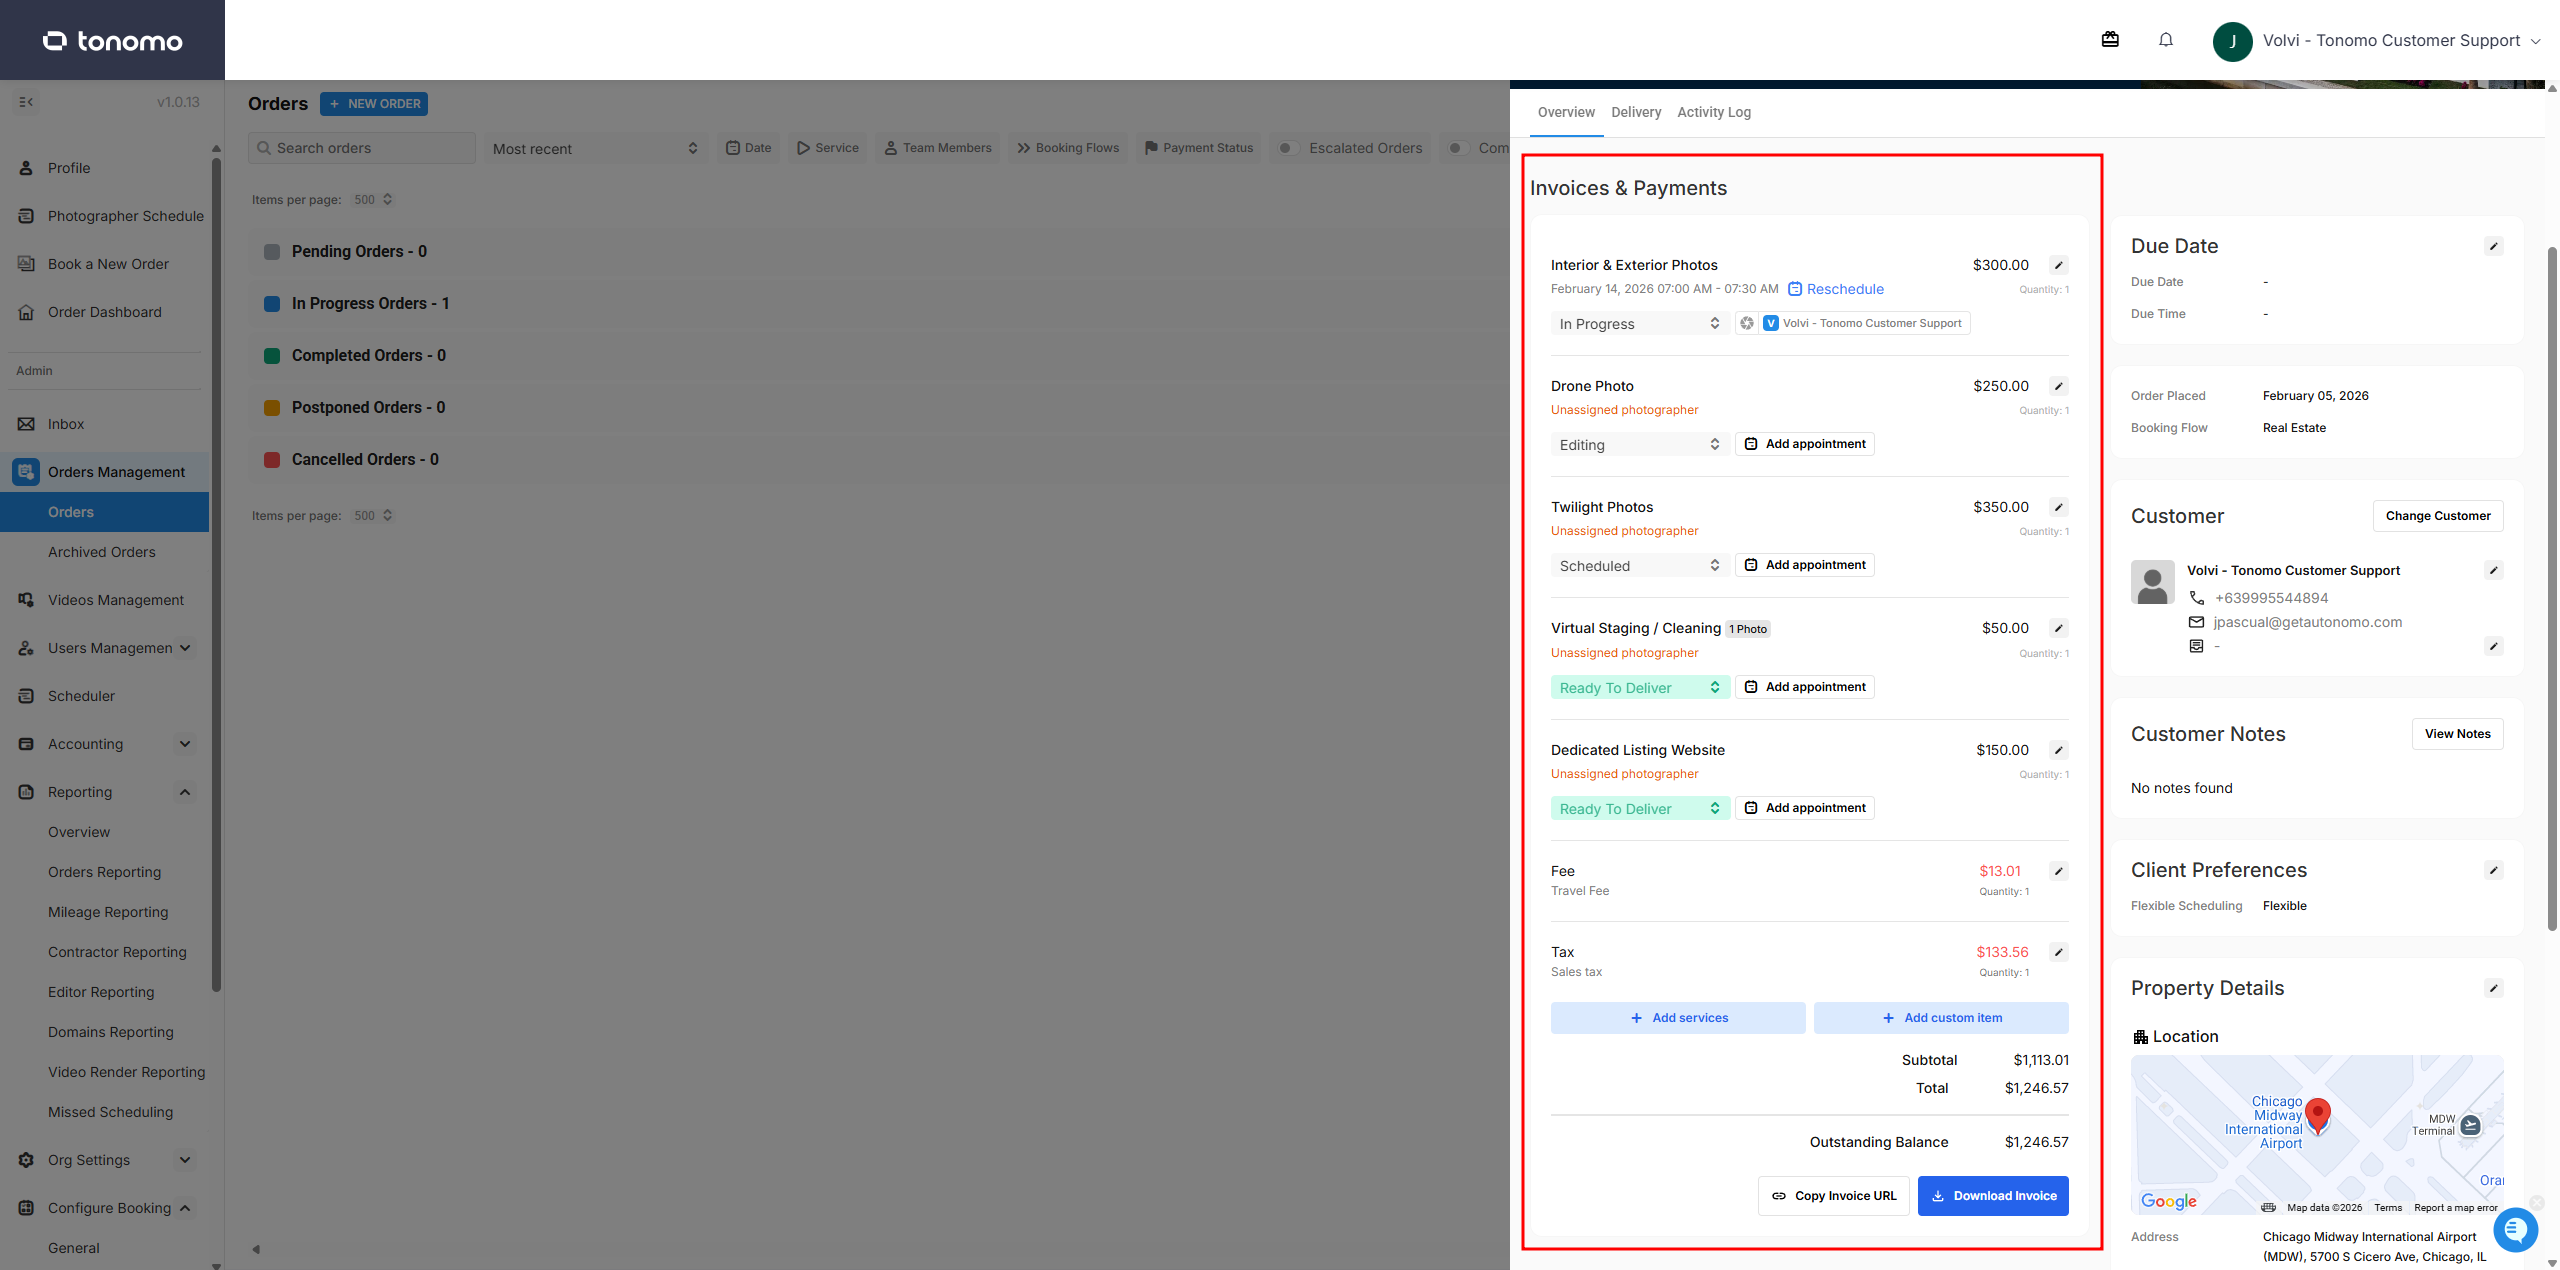Click the Change Customer button

(2438, 516)
